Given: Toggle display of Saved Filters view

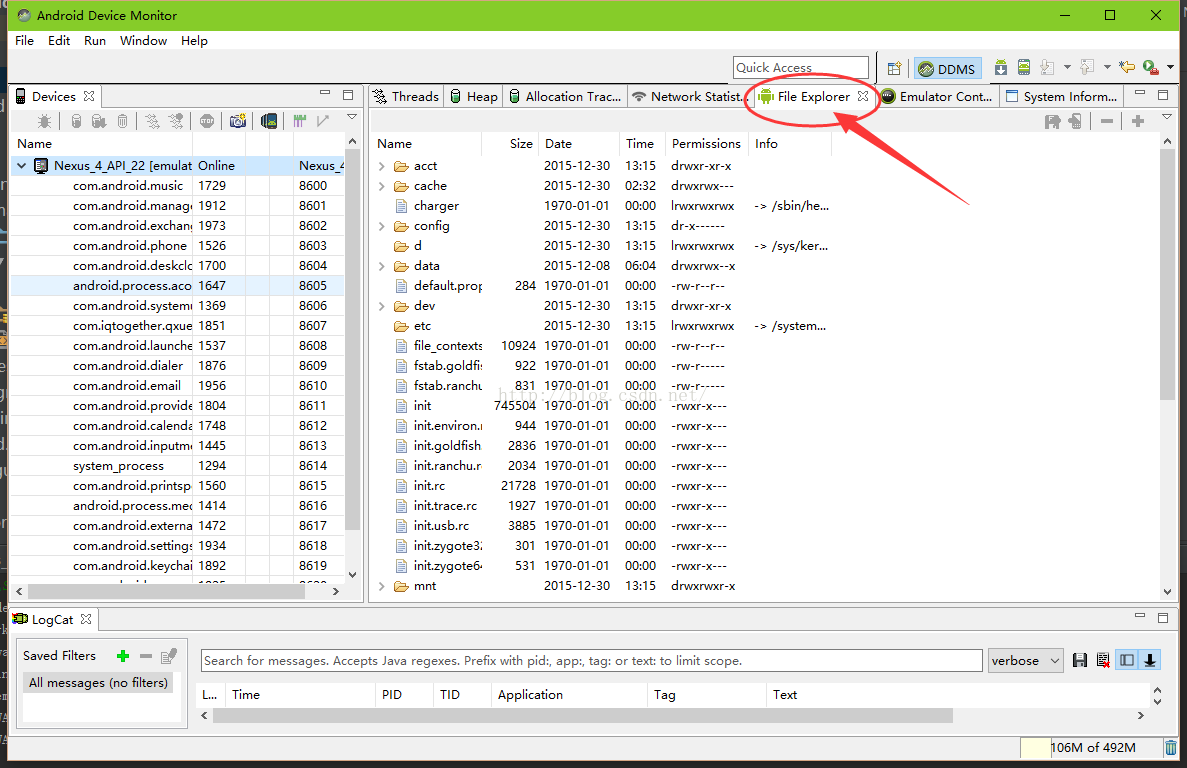Looking at the screenshot, I should tap(1127, 661).
